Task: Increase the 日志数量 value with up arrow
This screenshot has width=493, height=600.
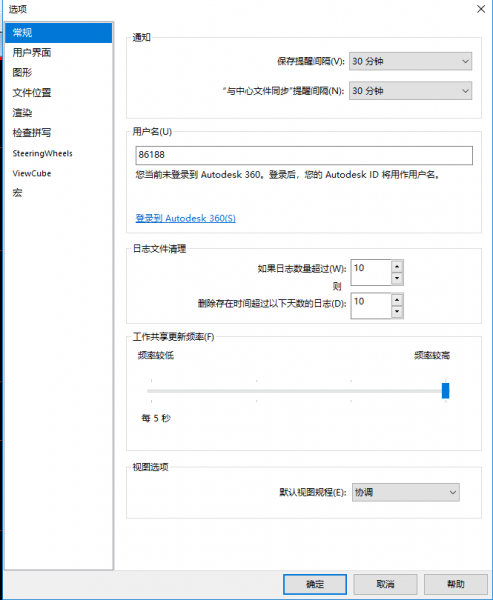Action: pyautogui.click(x=397, y=266)
